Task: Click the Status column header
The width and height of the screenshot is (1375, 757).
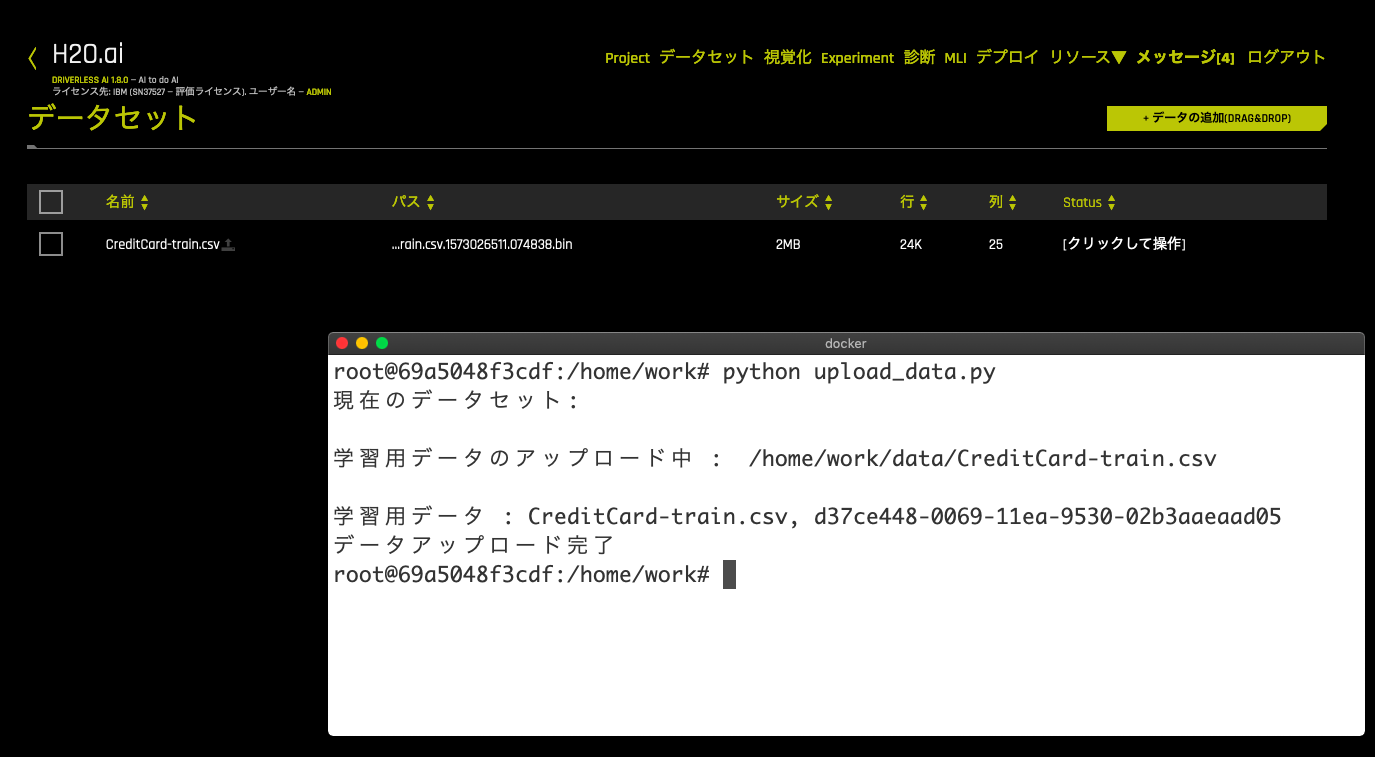Action: 1082,202
